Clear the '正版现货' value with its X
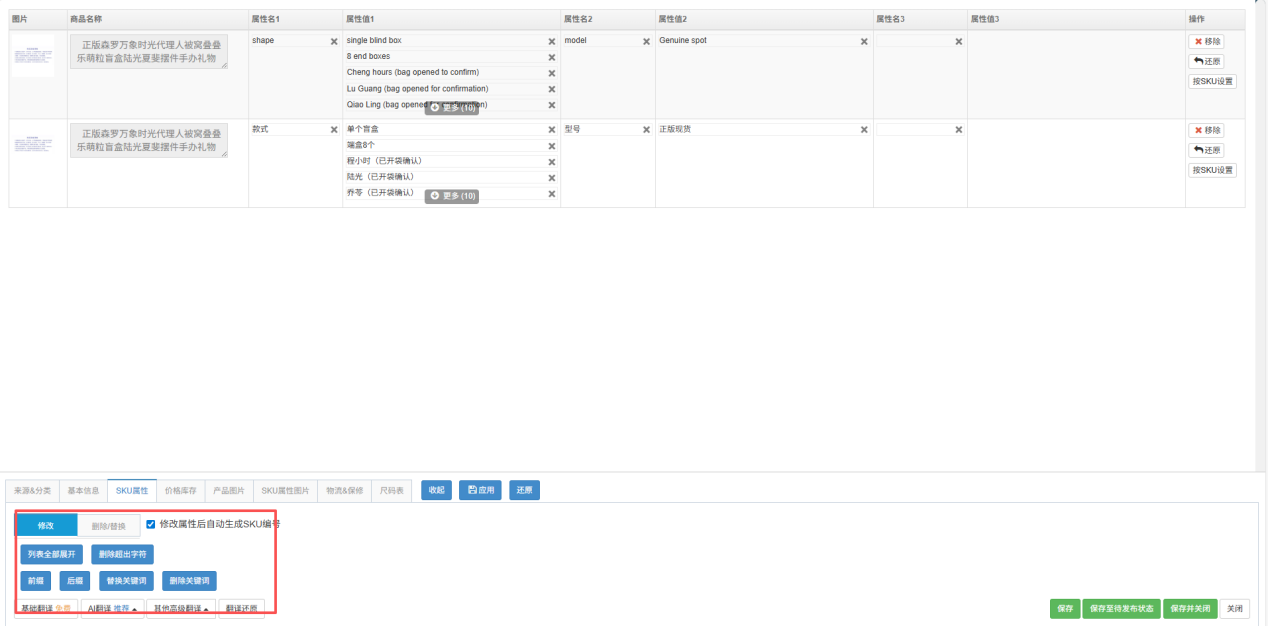 pyautogui.click(x=864, y=129)
